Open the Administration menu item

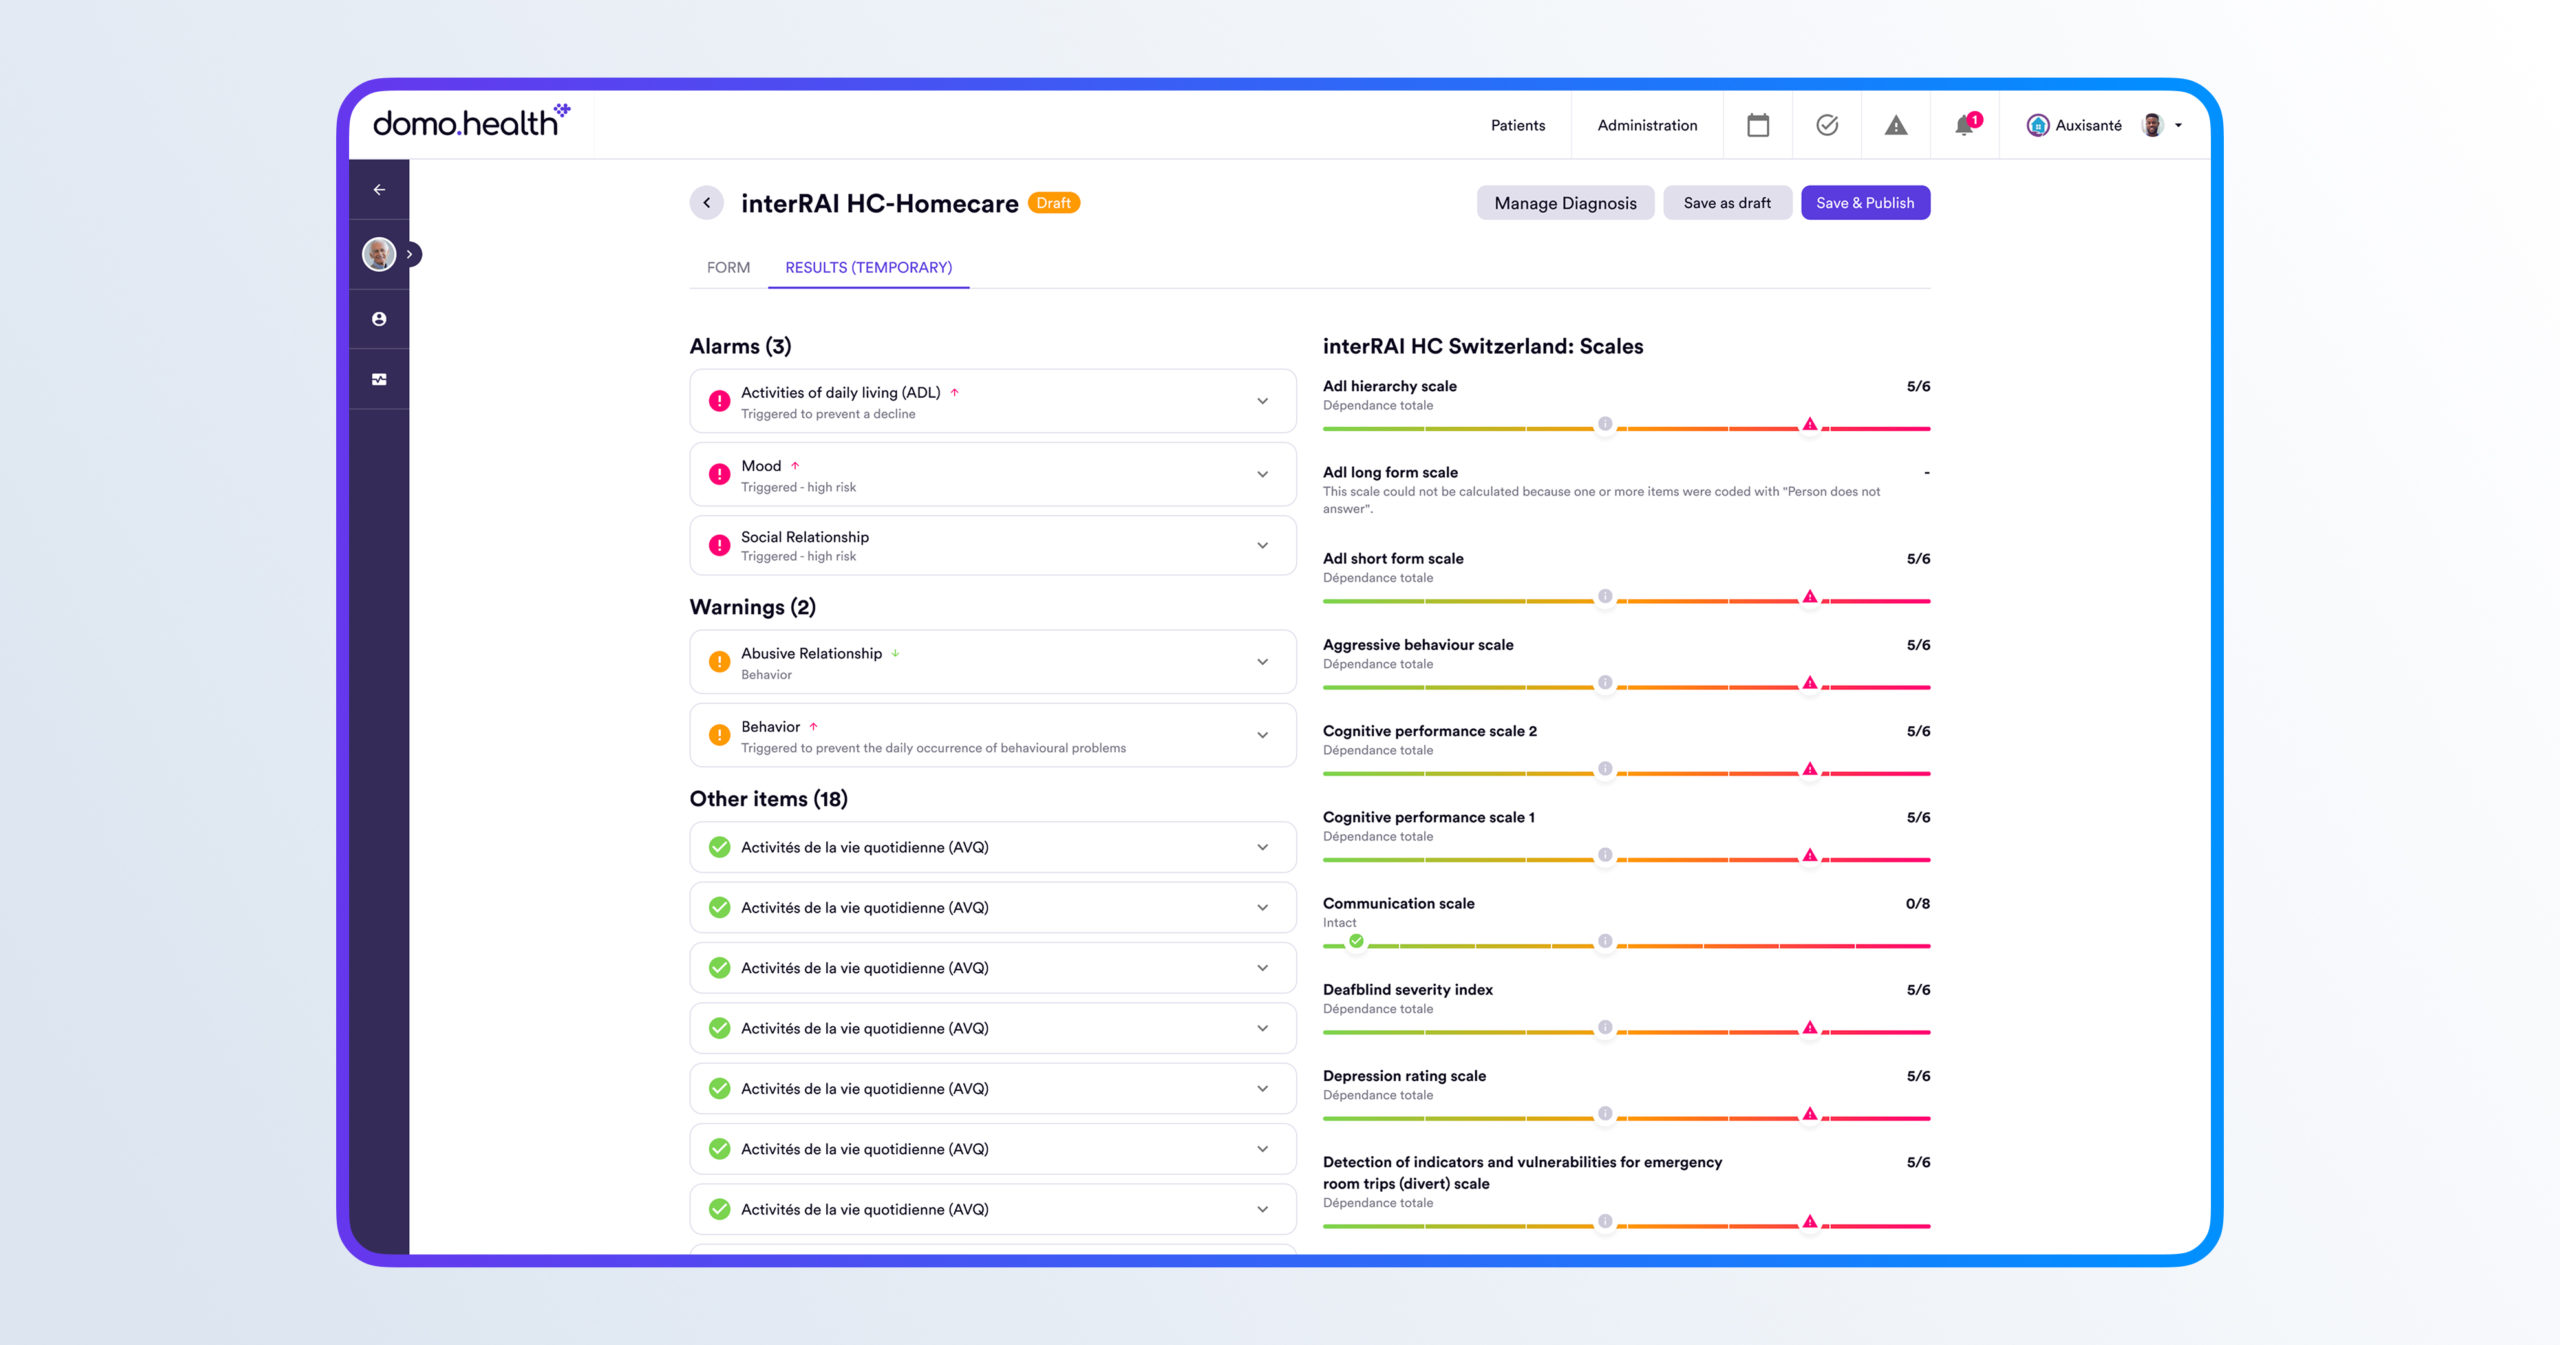(1646, 125)
